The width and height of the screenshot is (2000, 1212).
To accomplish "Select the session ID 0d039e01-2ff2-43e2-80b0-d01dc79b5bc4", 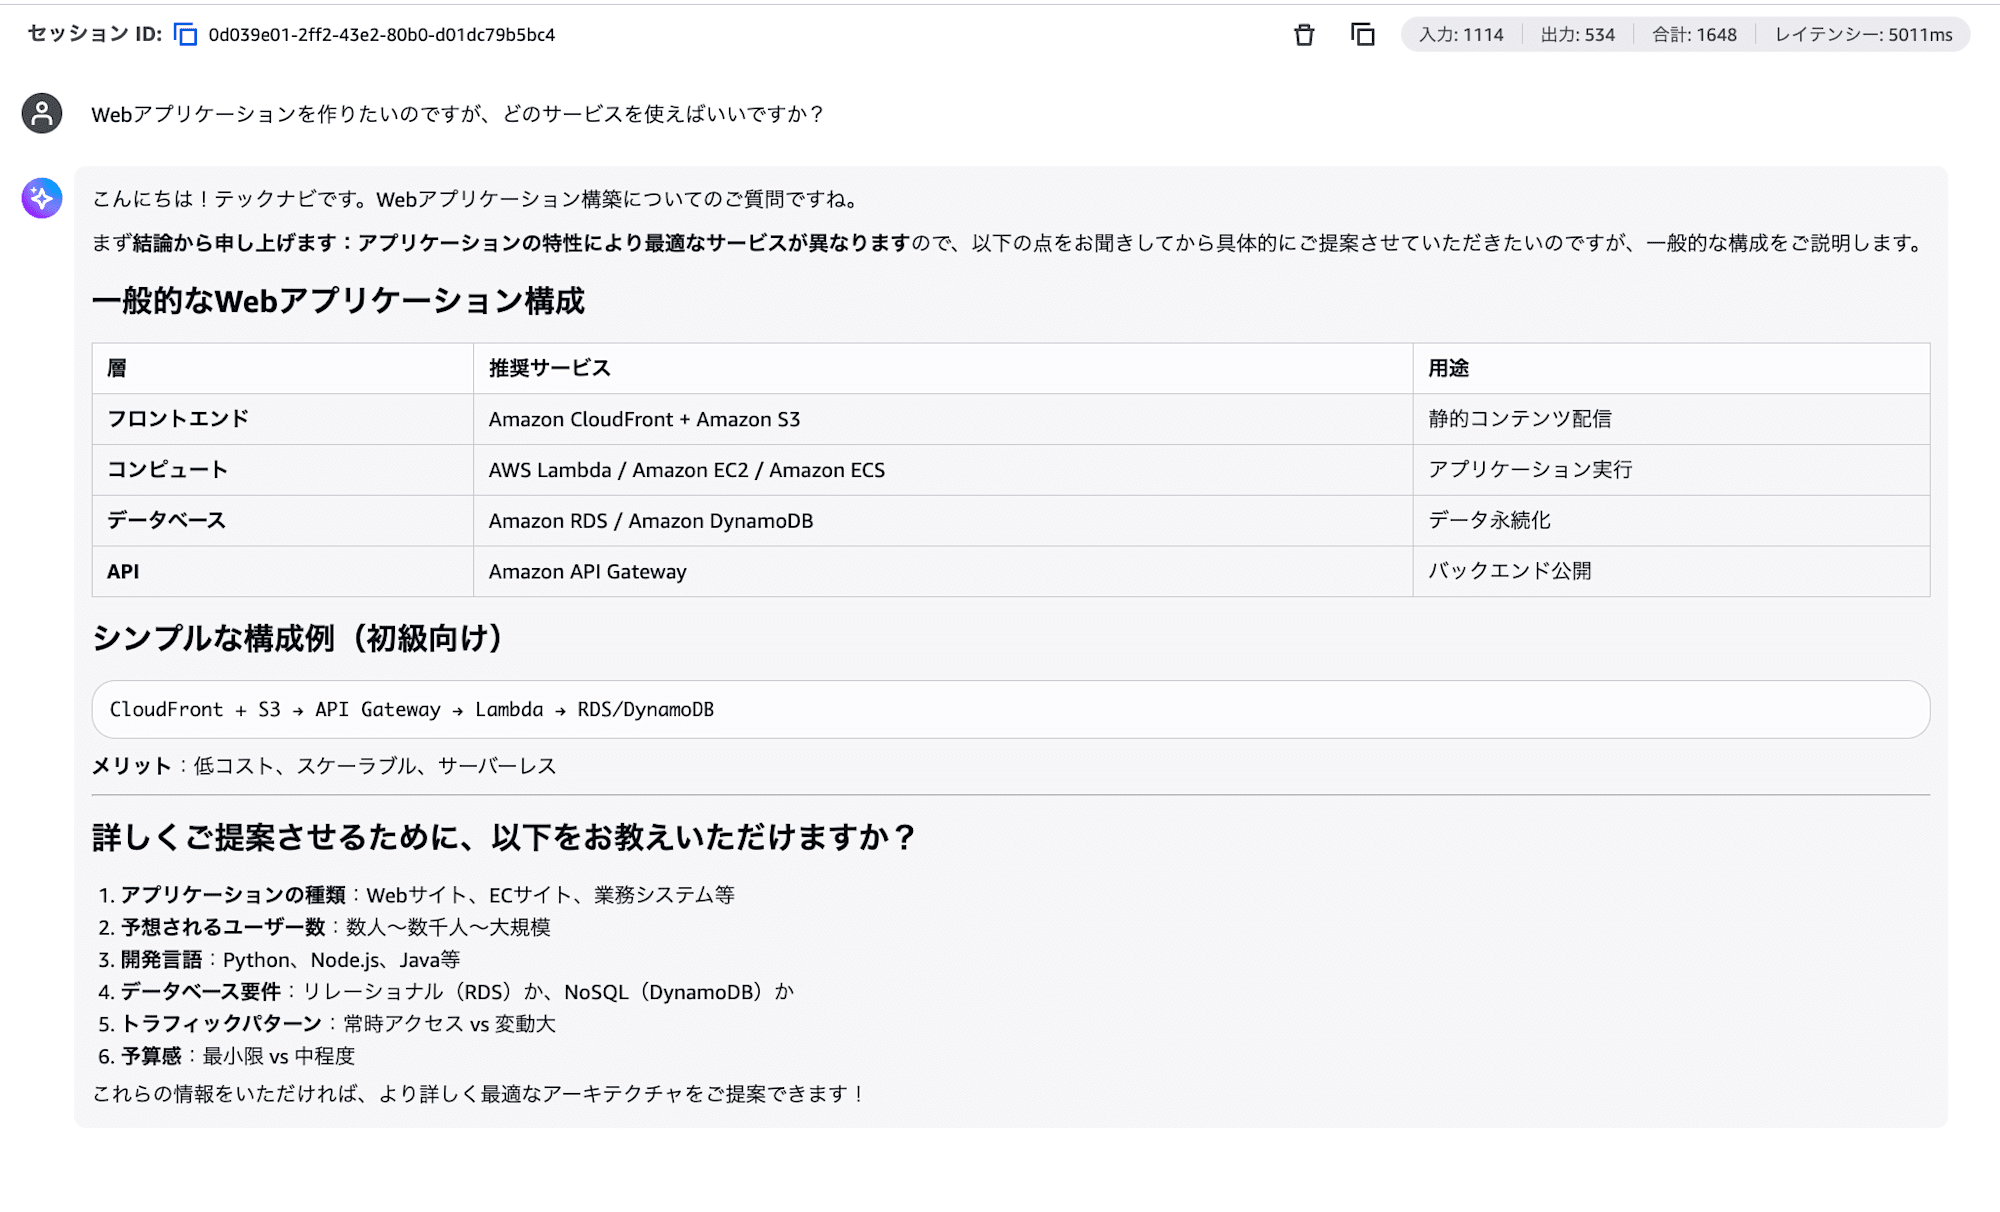I will click(x=382, y=35).
